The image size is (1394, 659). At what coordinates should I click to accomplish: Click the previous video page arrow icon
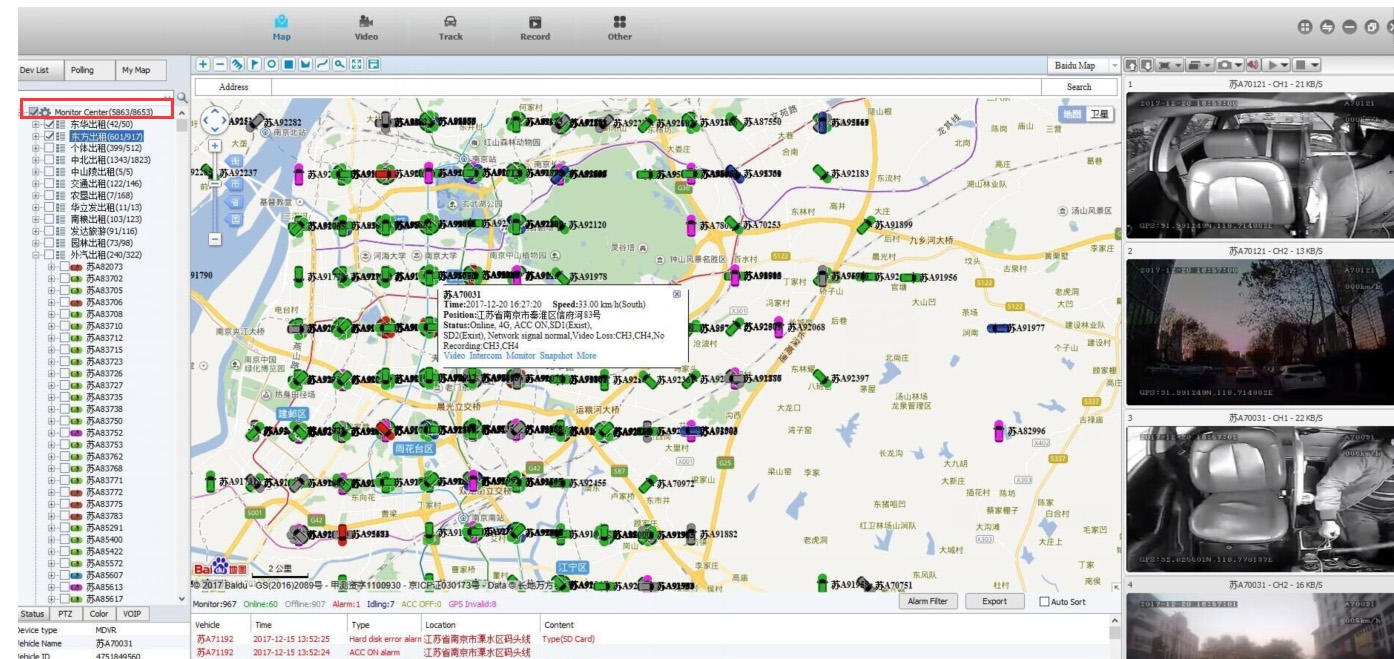click(1131, 65)
